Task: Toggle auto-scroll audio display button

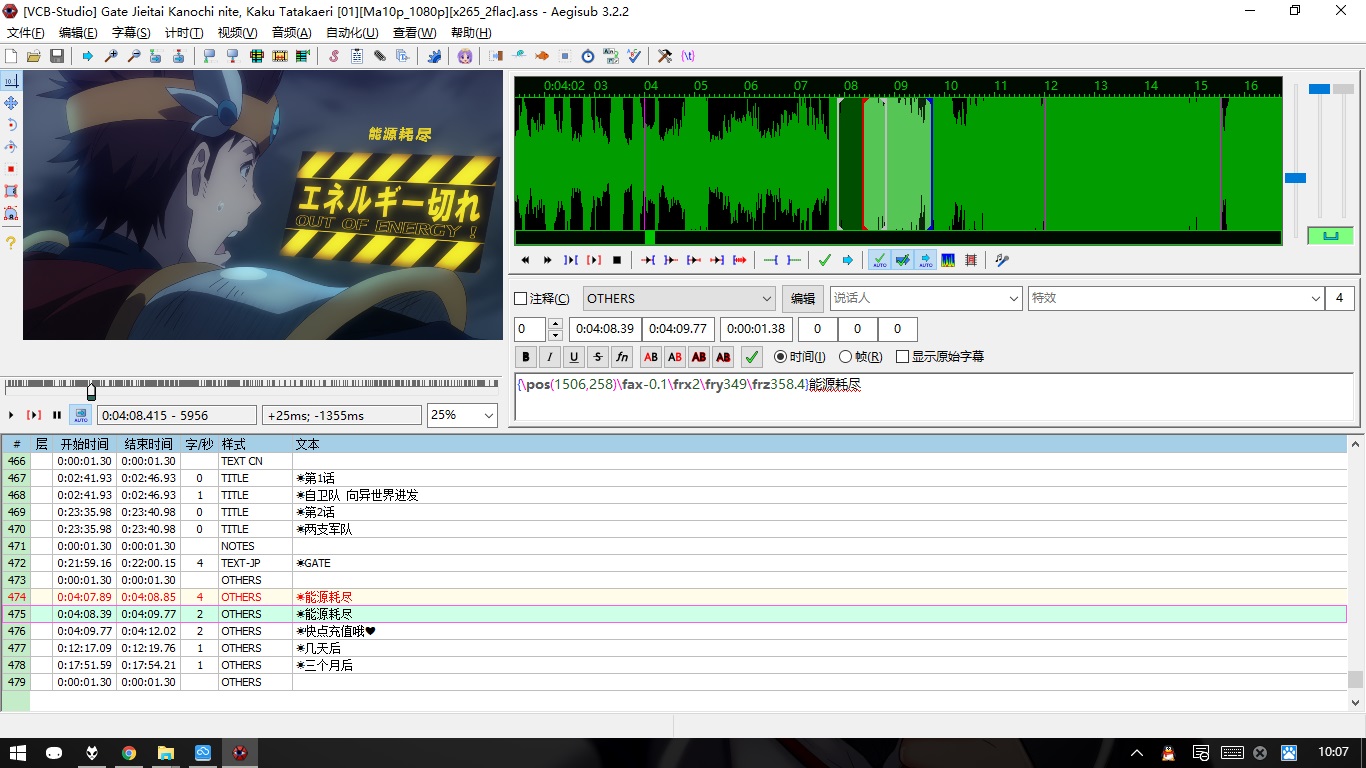Action: click(x=926, y=260)
